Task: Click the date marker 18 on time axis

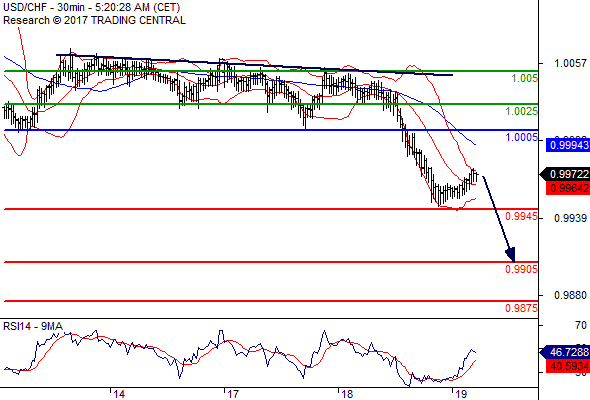Action: [347, 394]
